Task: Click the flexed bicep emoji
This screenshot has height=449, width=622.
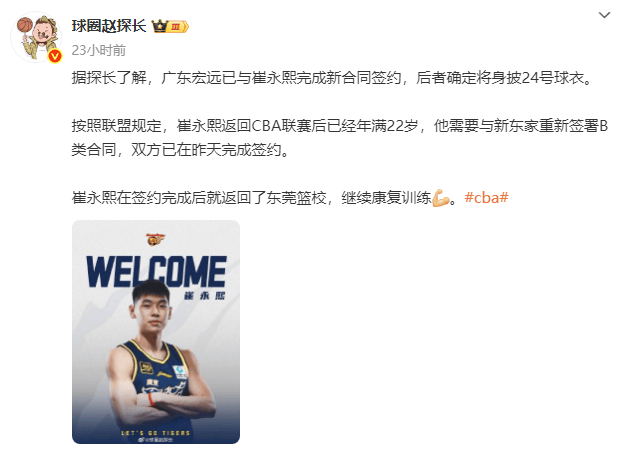Action: 441,198
